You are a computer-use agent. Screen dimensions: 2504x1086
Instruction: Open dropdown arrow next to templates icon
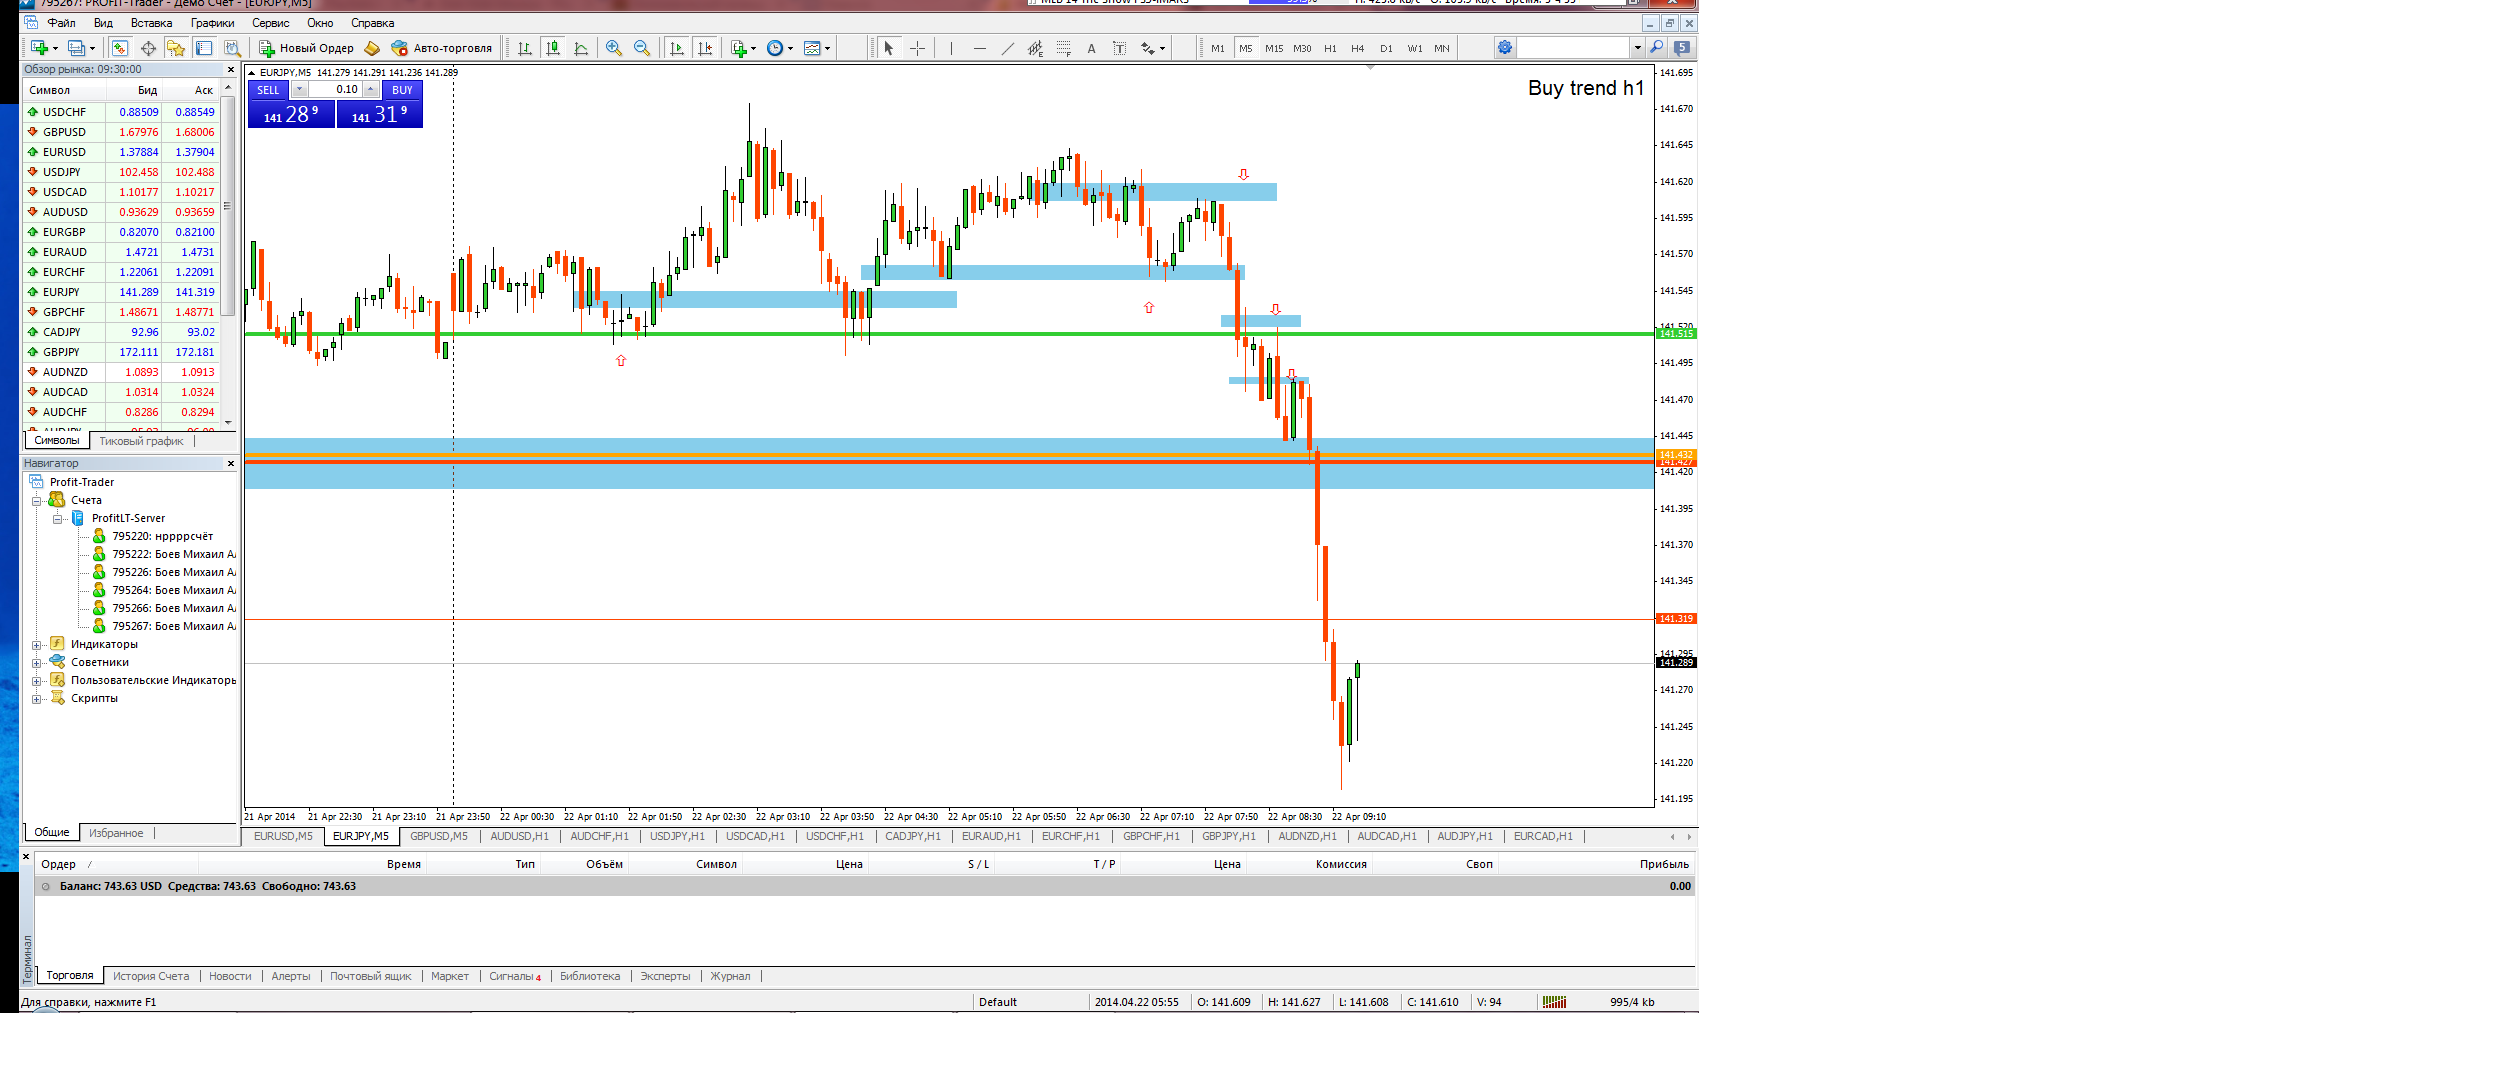click(827, 48)
